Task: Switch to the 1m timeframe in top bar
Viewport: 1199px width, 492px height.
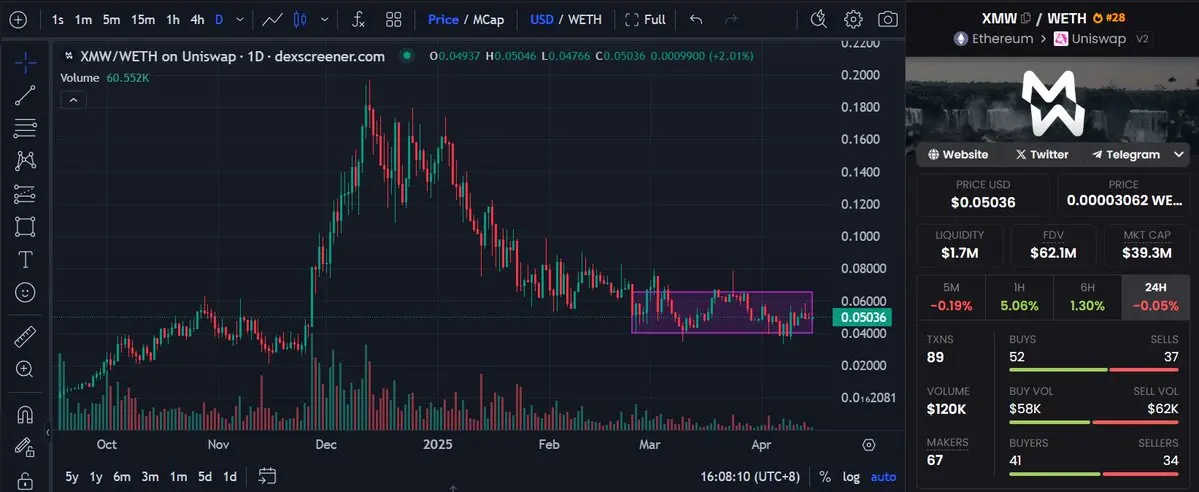Action: click(83, 20)
